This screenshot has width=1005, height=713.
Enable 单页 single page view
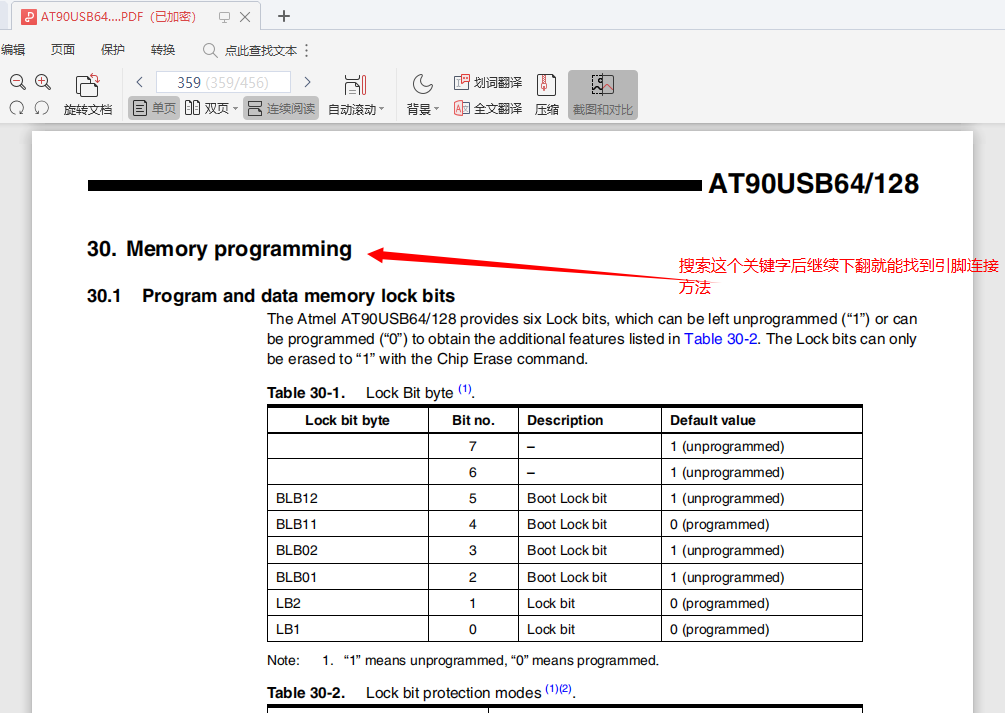tap(154, 108)
